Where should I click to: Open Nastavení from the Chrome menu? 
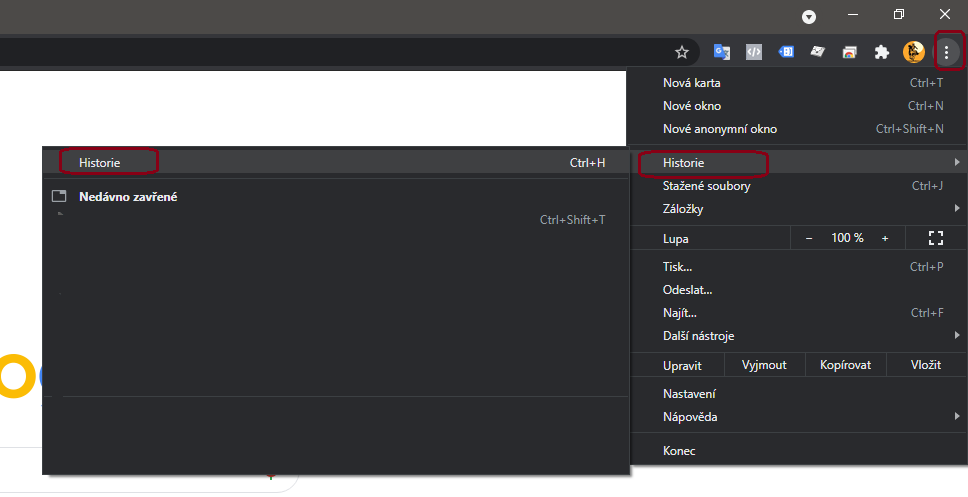point(689,394)
